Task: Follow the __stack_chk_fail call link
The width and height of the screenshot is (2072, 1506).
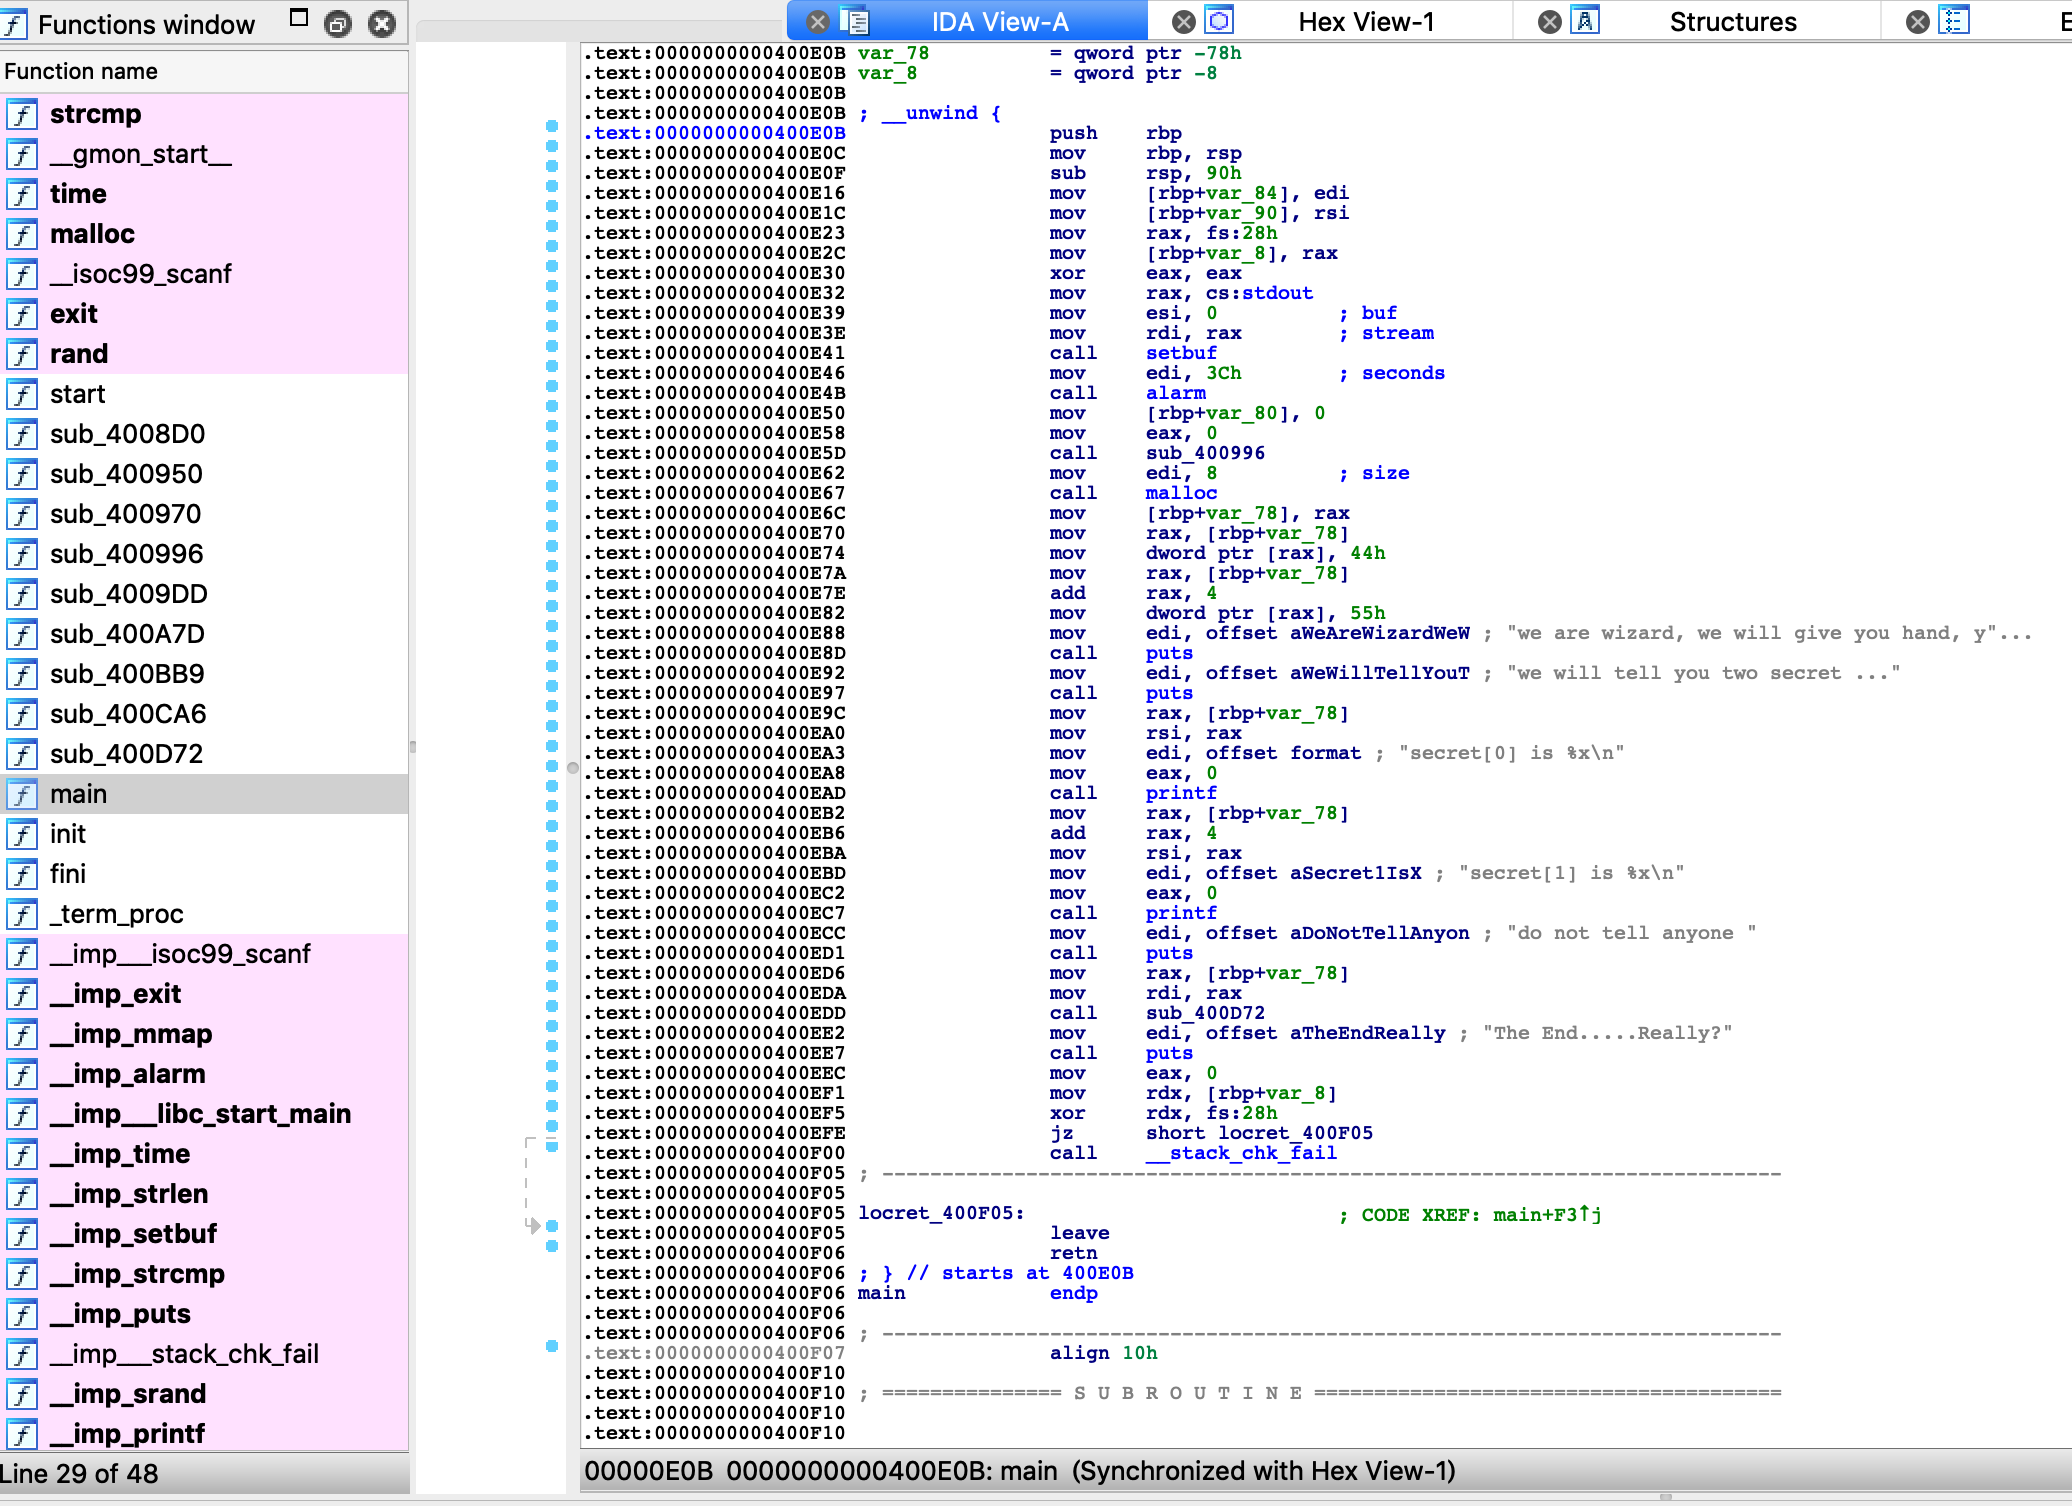Action: (x=1241, y=1153)
